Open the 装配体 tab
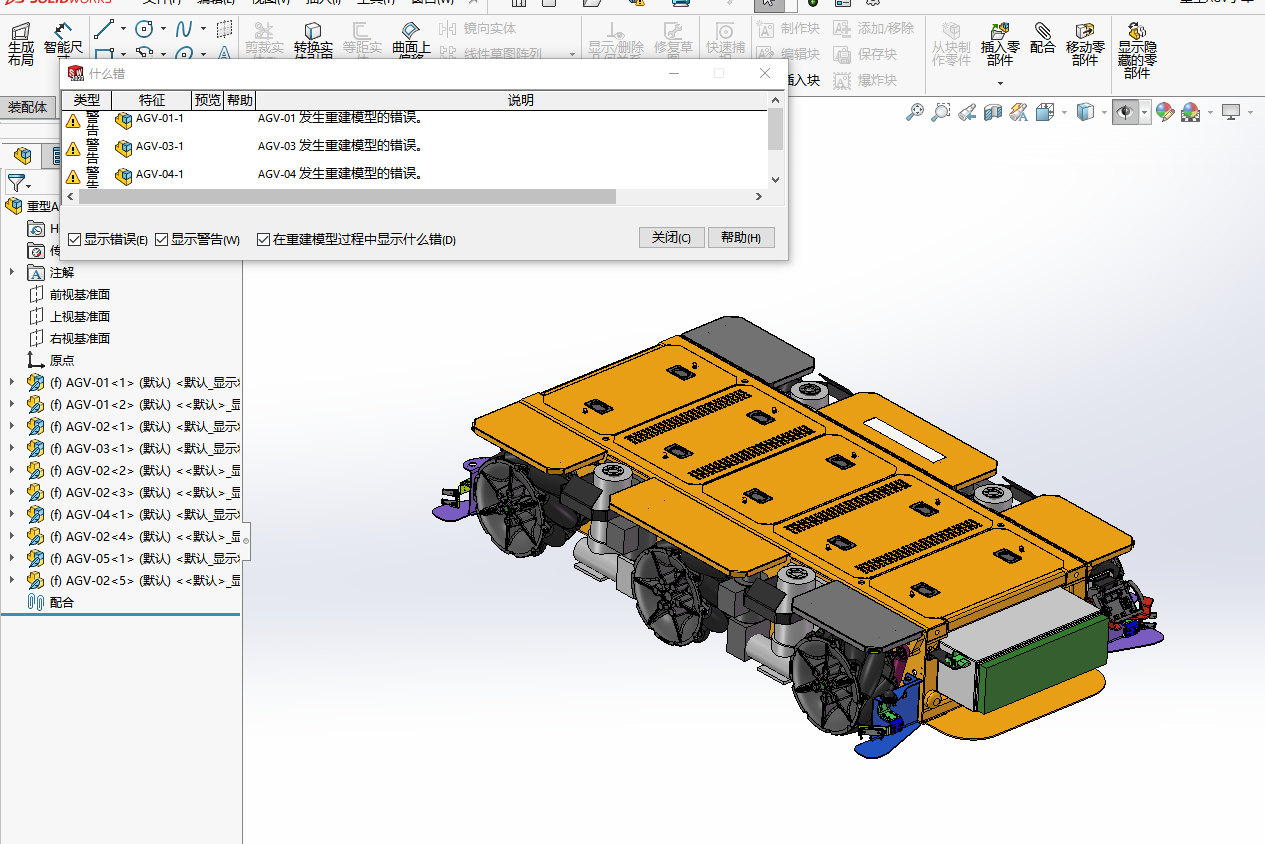The image size is (1265, 844). click(x=27, y=107)
